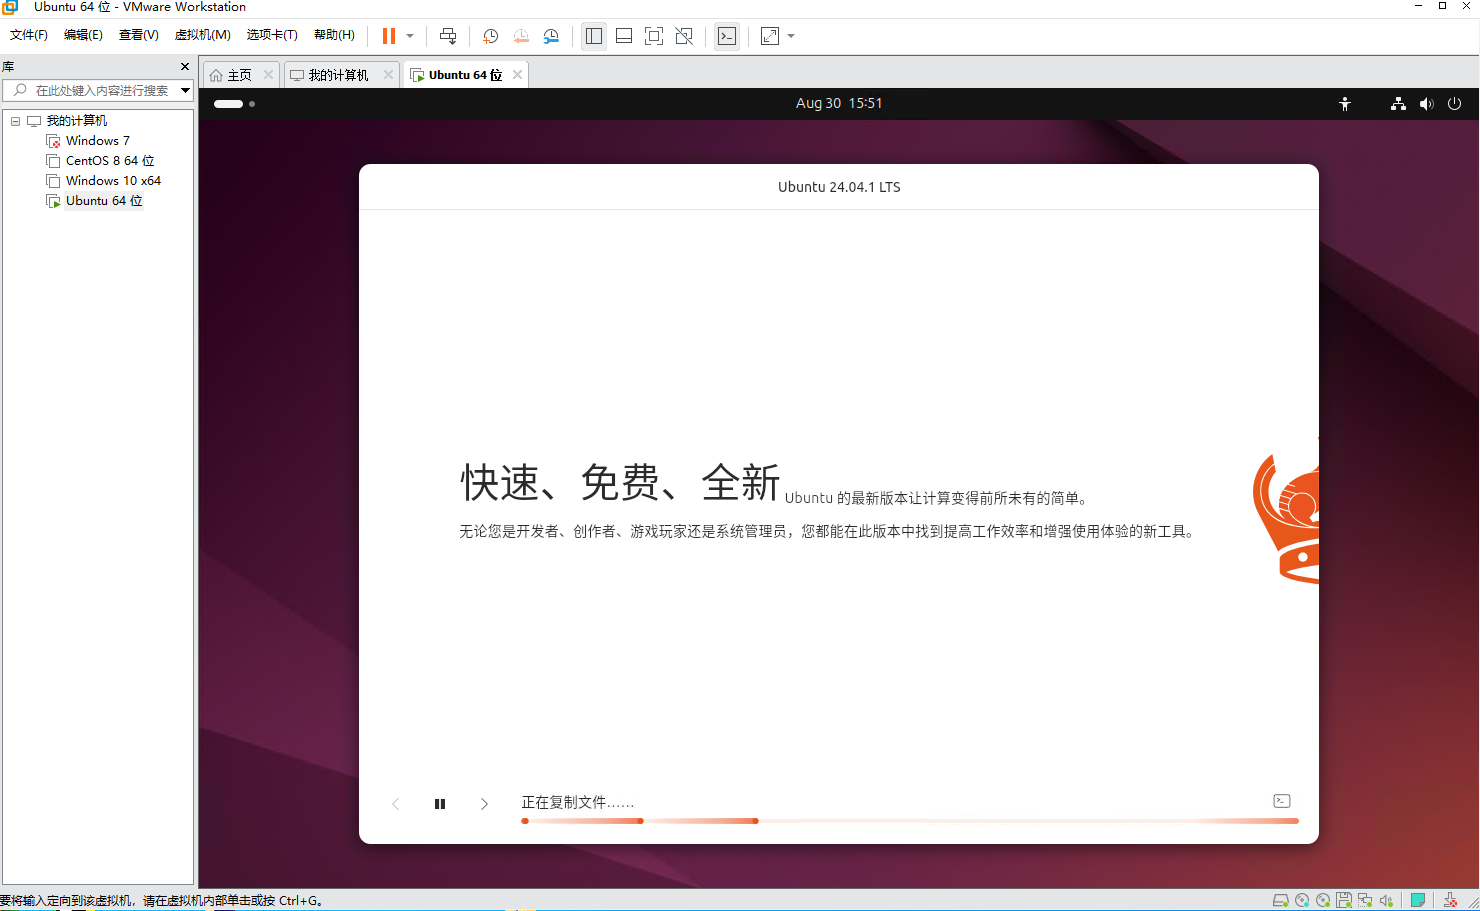Collapse the 我的计算机 tree node
Image resolution: width=1480 pixels, height=911 pixels.
click(16, 121)
